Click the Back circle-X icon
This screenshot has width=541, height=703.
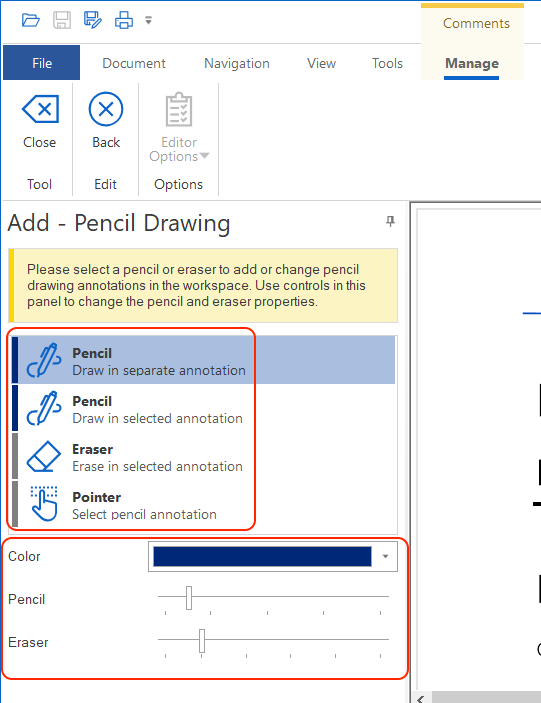[x=106, y=109]
